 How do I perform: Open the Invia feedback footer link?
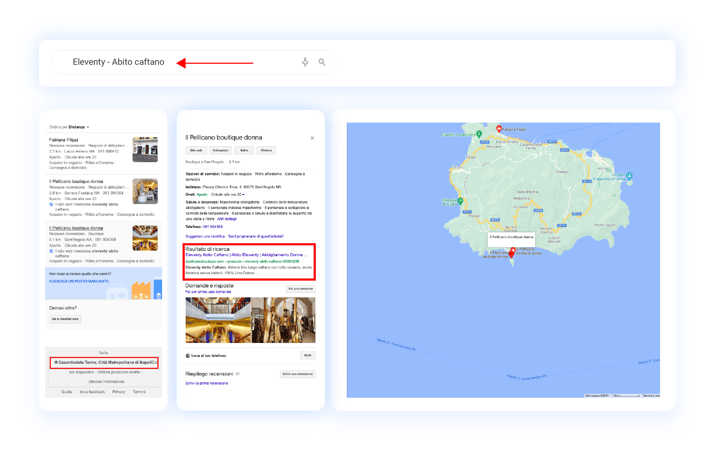pos(92,392)
